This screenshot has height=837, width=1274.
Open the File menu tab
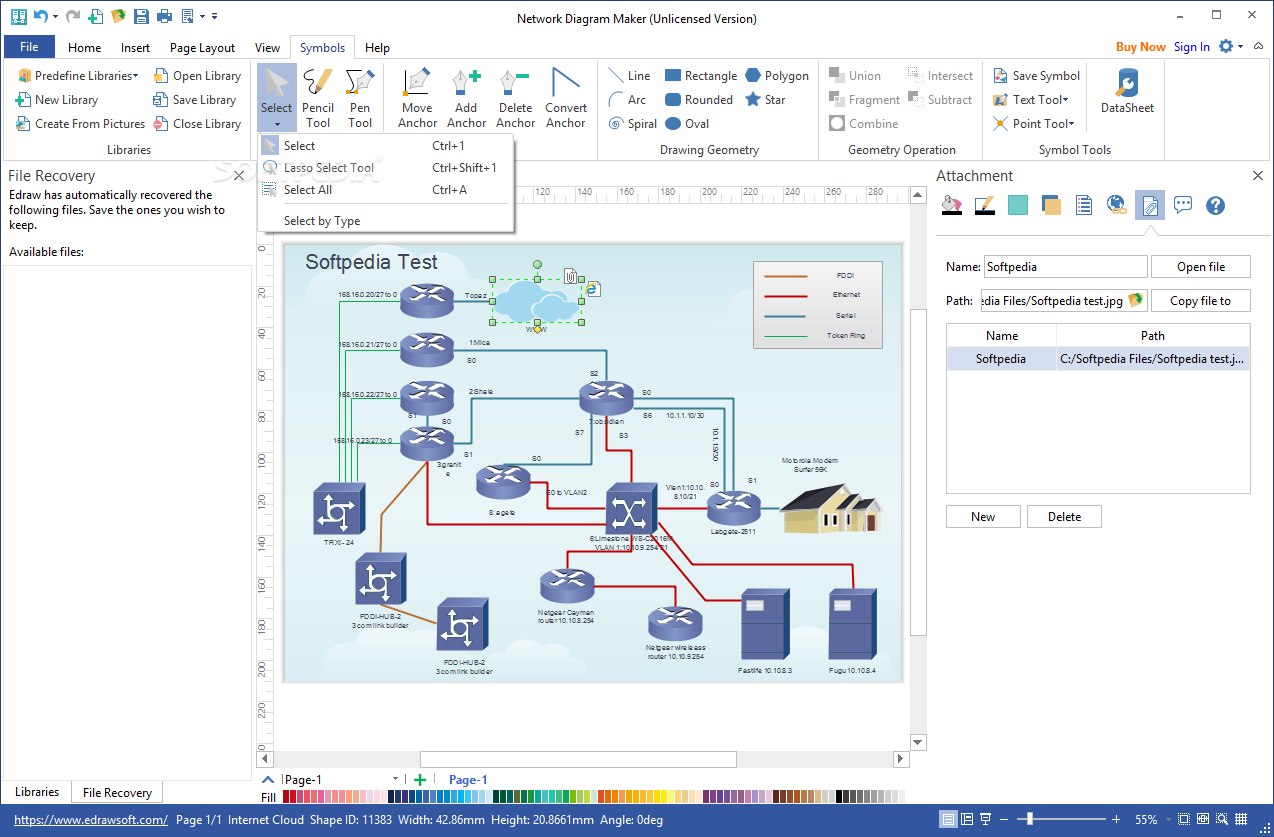coord(29,47)
